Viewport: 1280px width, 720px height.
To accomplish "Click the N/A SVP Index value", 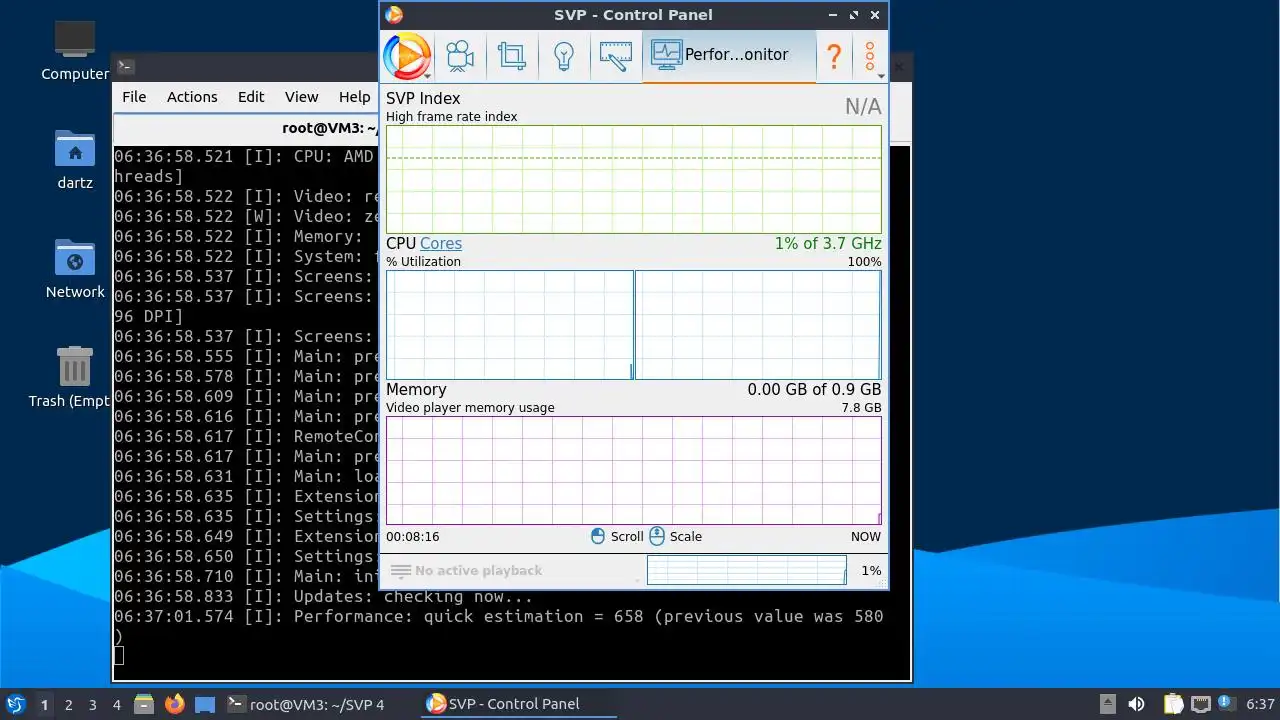I will coord(863,106).
